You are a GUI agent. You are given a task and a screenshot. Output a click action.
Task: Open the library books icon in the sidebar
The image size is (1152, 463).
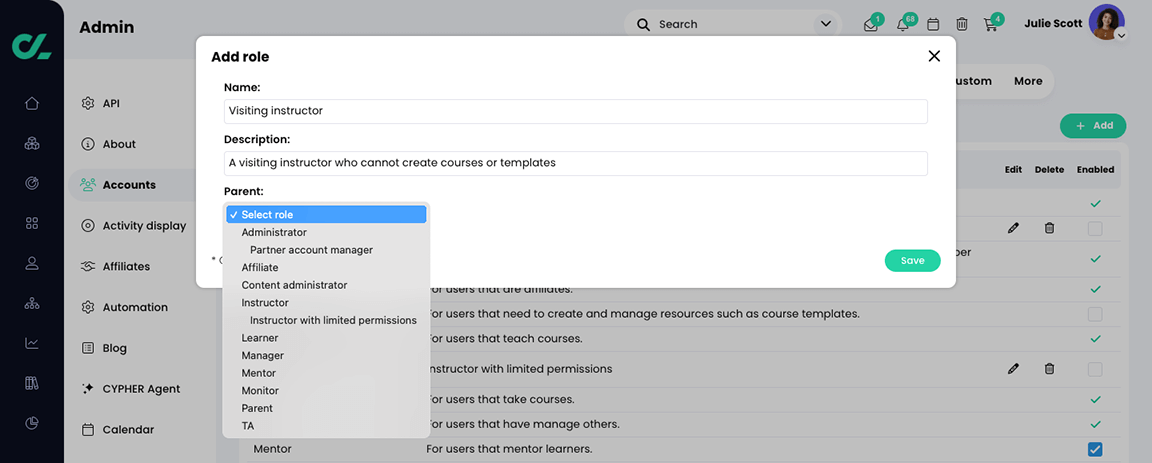[x=32, y=383]
